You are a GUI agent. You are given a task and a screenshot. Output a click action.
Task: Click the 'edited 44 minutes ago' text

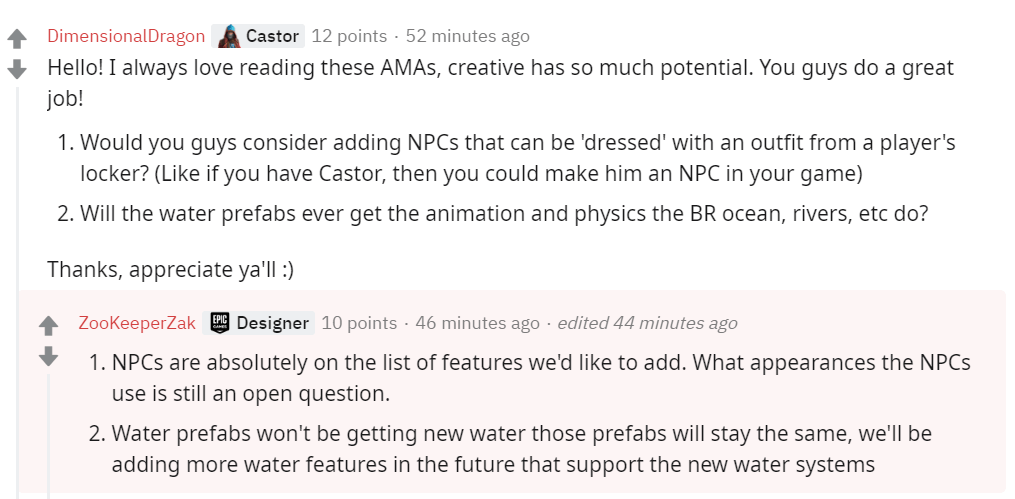(647, 322)
